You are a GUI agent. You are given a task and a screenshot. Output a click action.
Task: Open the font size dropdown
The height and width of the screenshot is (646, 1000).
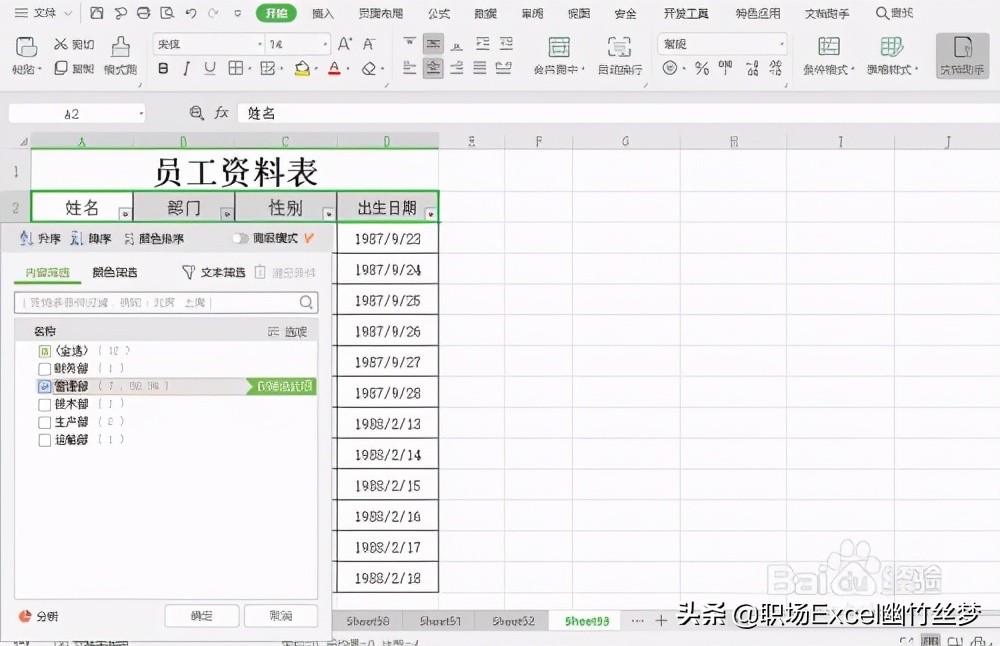[x=327, y=43]
